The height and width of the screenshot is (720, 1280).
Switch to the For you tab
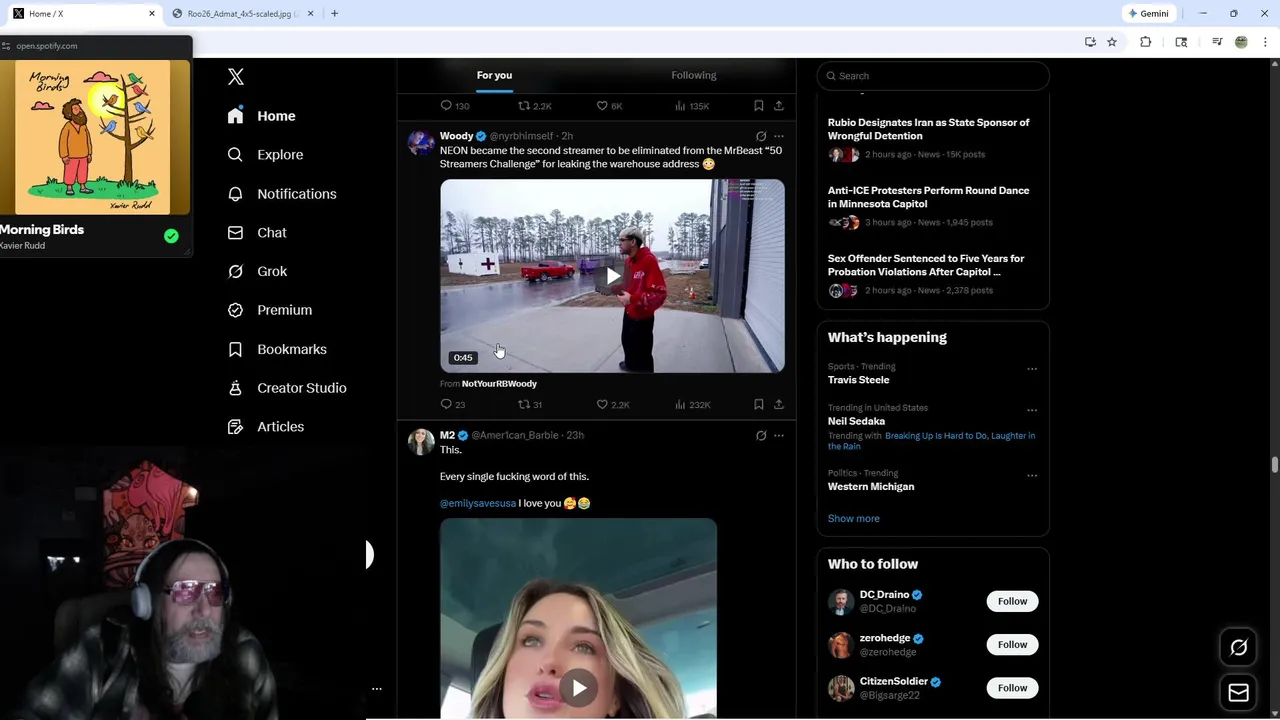tap(494, 75)
